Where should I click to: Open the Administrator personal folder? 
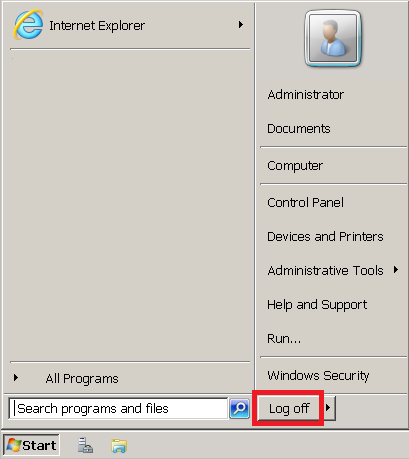pyautogui.click(x=306, y=95)
